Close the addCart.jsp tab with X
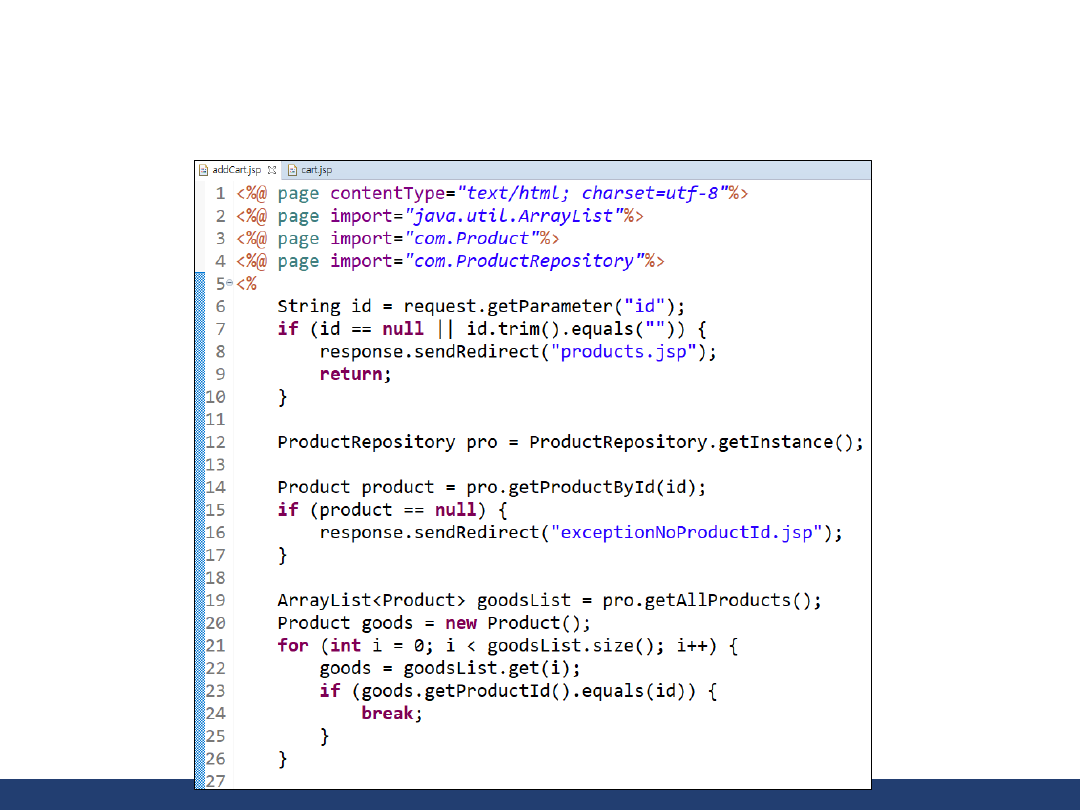Screen dimensions: 1080x810 point(272,171)
